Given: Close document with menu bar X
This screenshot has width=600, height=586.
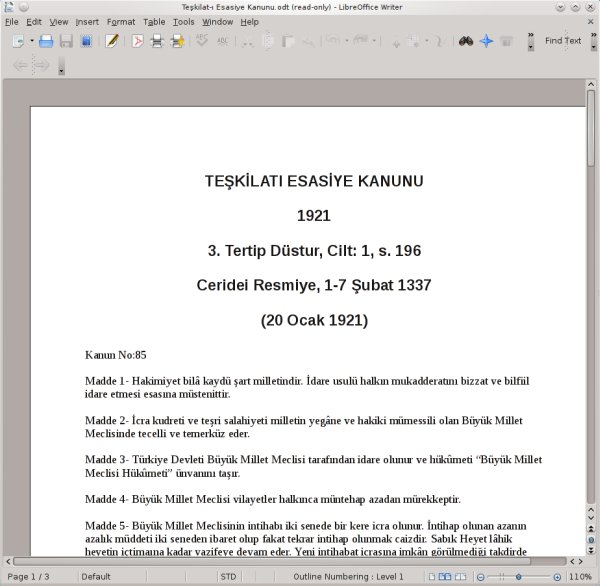Looking at the screenshot, I should [590, 22].
